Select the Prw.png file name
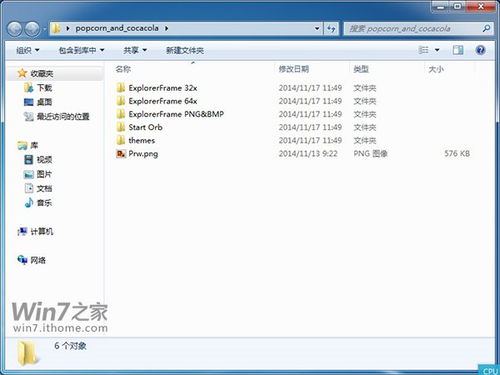This screenshot has height=375, width=500. pos(143,154)
